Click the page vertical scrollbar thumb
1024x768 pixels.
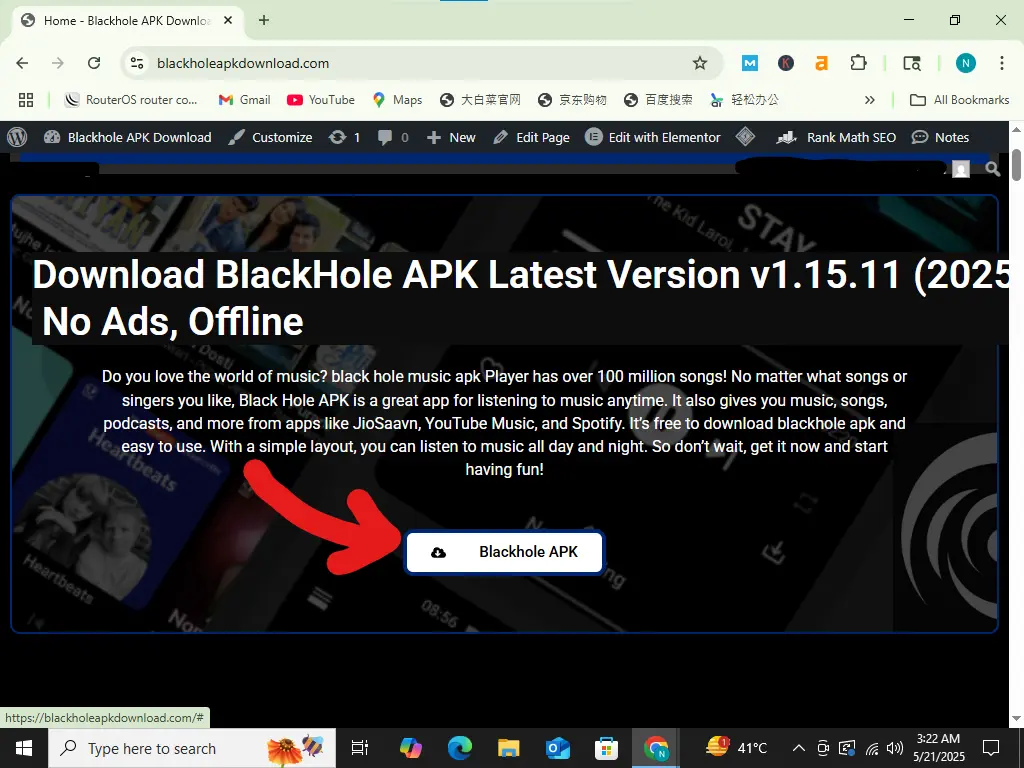point(1017,165)
